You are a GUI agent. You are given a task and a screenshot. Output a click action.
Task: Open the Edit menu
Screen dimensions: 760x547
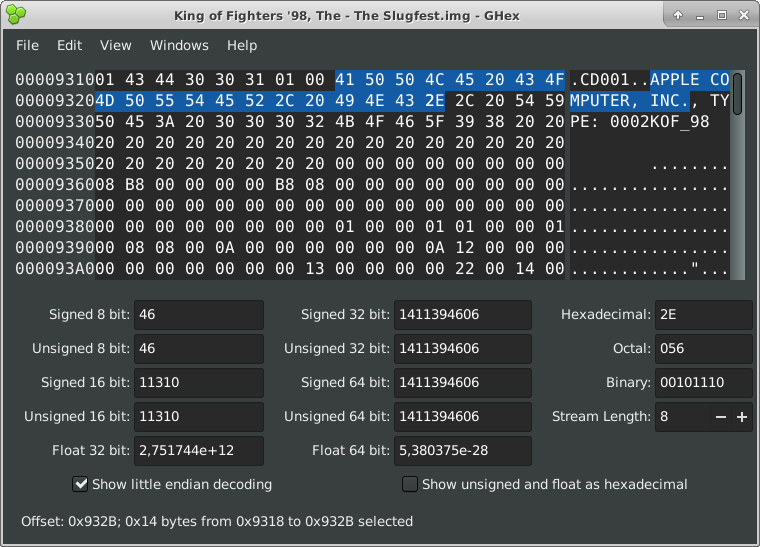69,46
